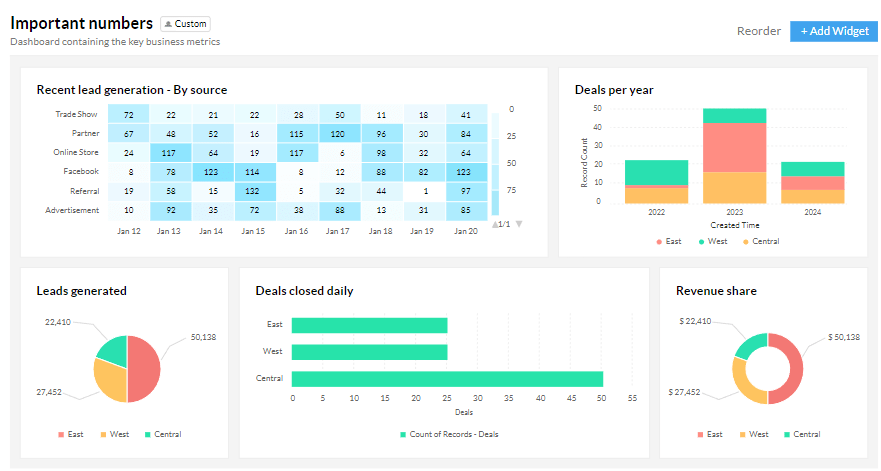Viewport: 881px width, 471px height.
Task: Toggle East legend in Revenue share
Action: [710, 434]
